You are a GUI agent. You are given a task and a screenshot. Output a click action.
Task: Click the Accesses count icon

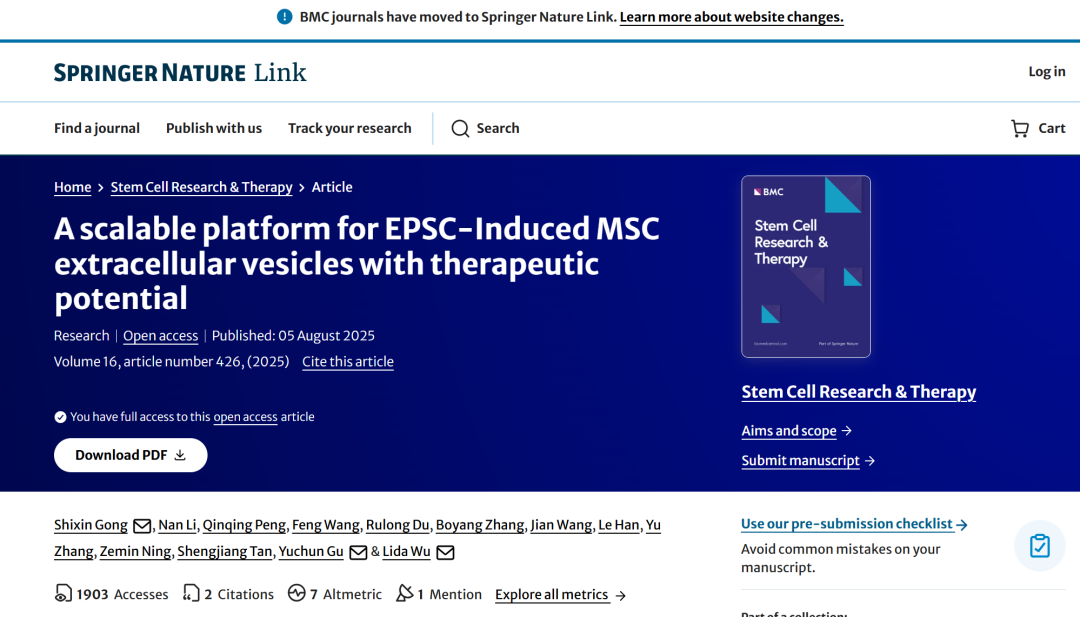[x=63, y=594]
